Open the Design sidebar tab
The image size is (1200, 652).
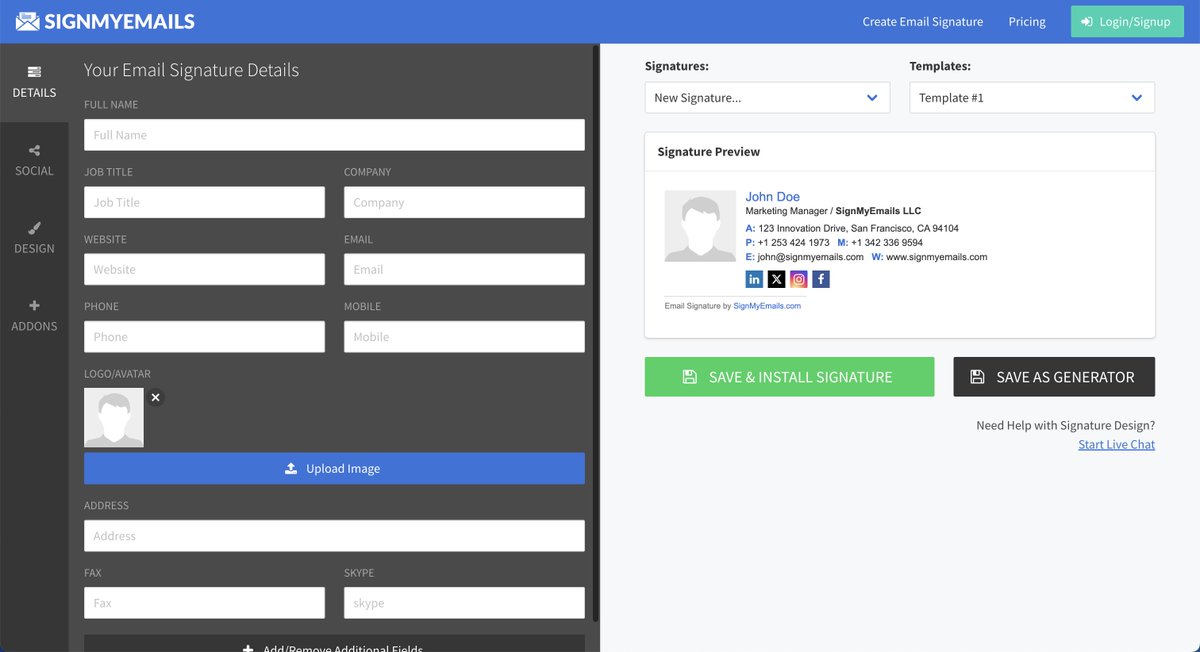(x=34, y=239)
